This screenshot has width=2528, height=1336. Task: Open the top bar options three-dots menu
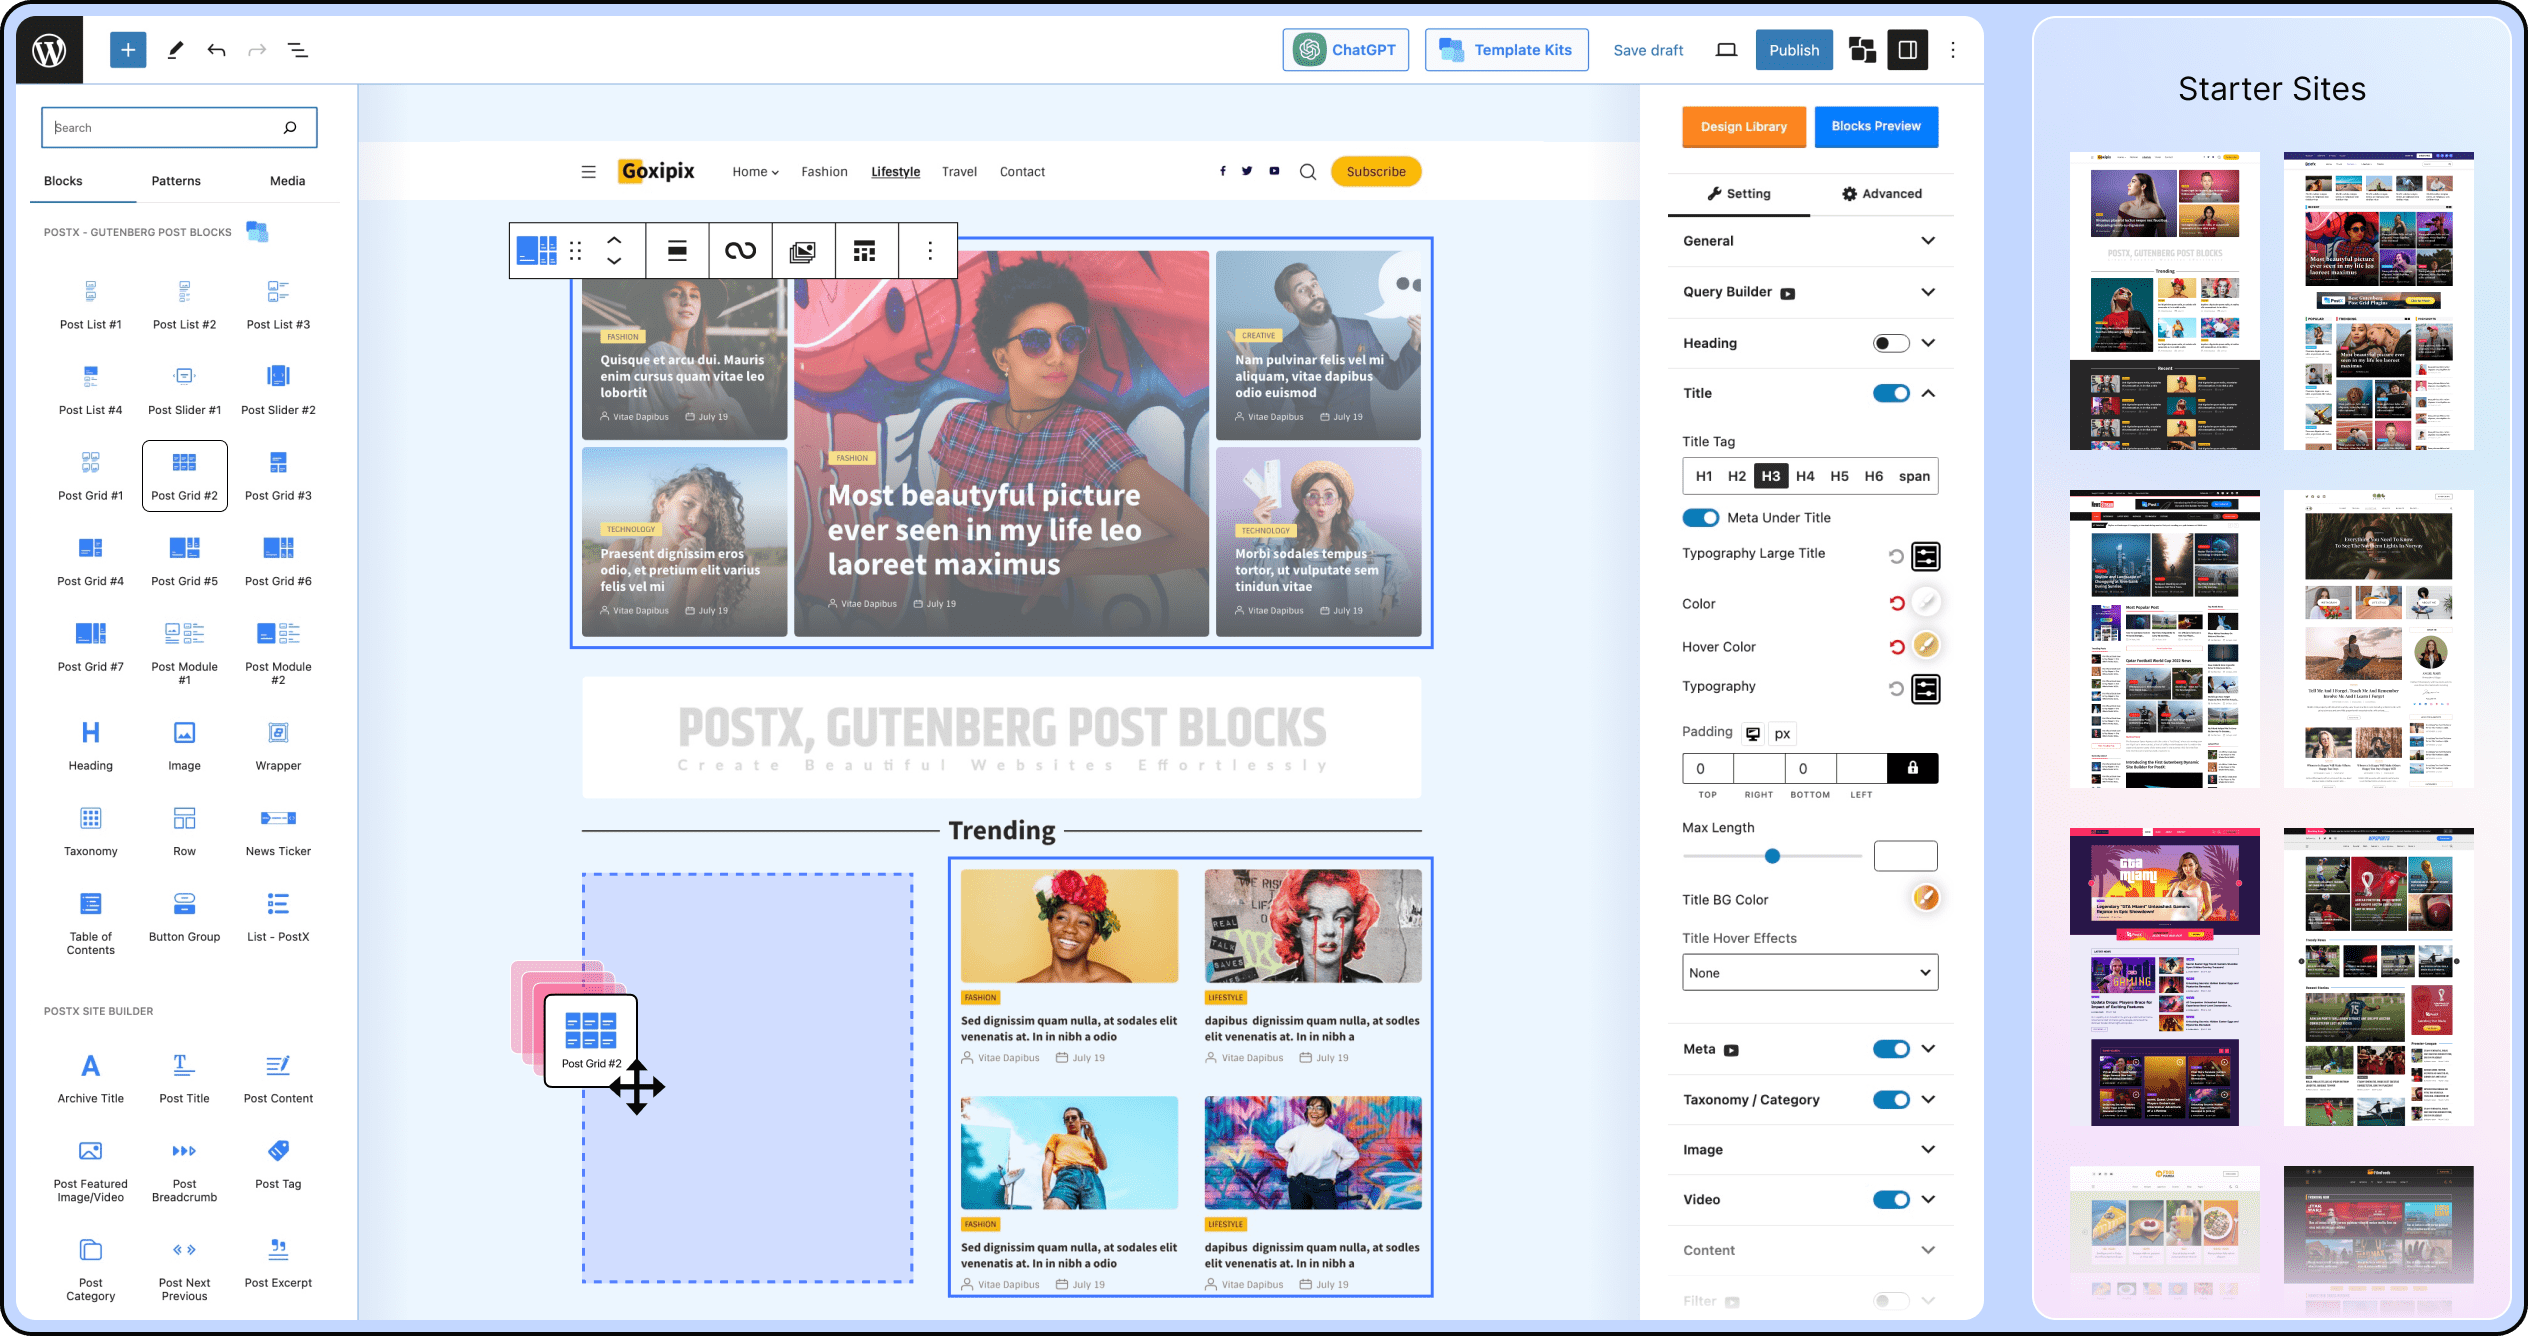click(1952, 49)
